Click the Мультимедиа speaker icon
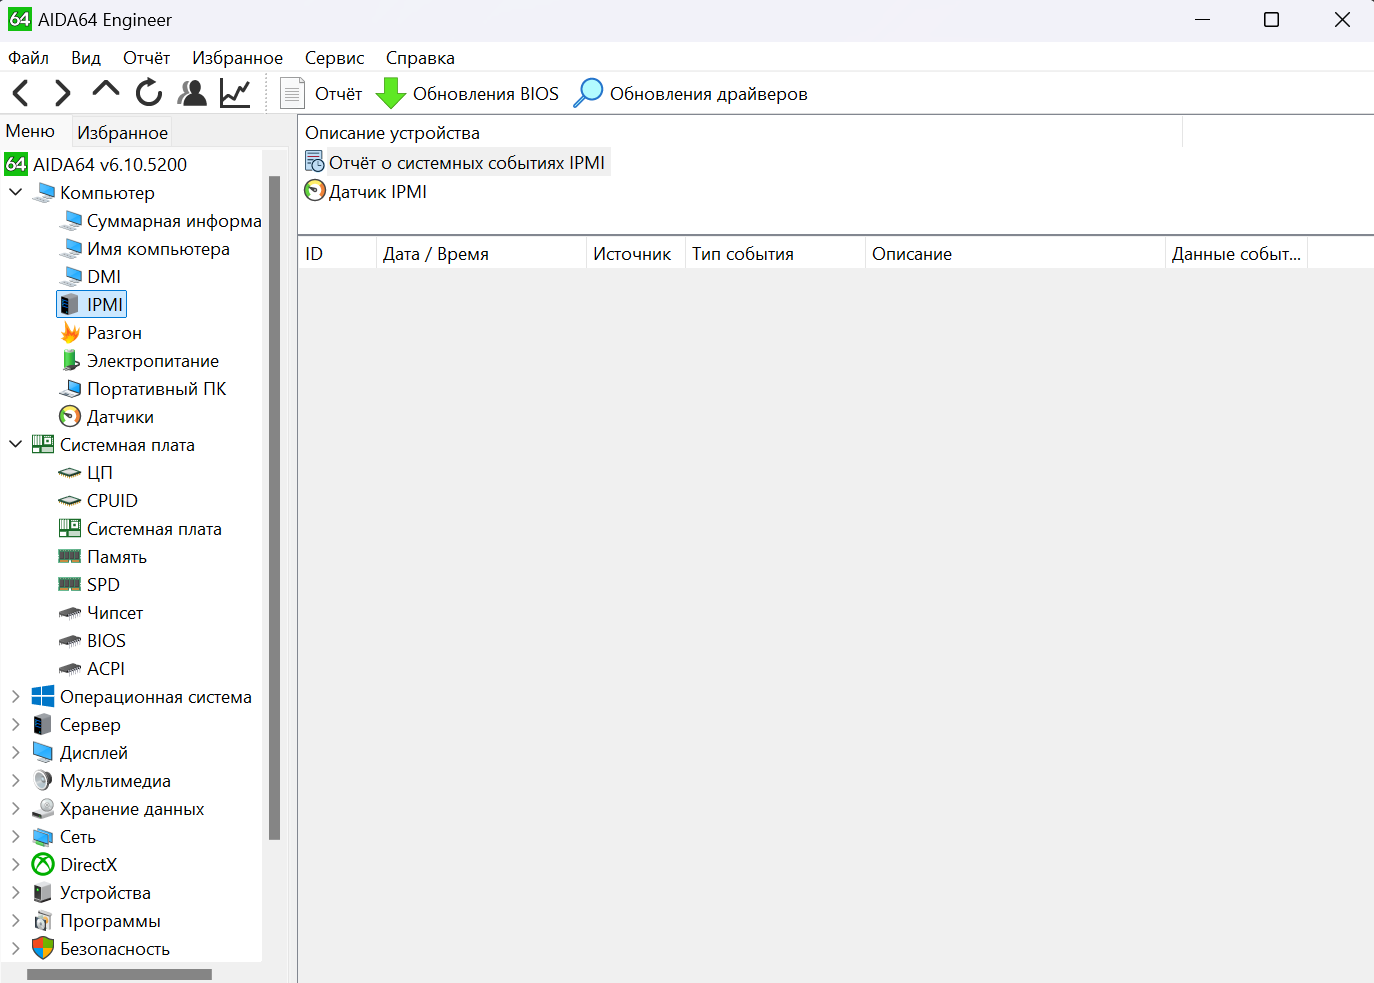The image size is (1374, 983). pyautogui.click(x=43, y=780)
